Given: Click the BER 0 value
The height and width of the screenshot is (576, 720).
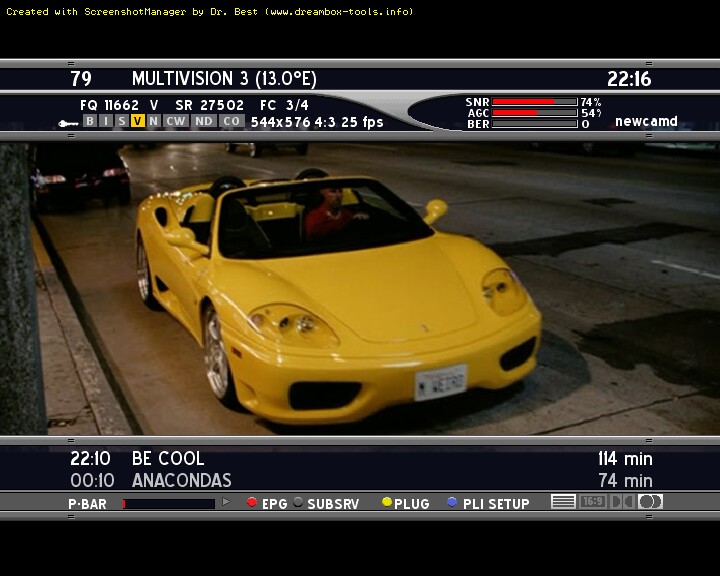Looking at the screenshot, I should pos(585,124).
